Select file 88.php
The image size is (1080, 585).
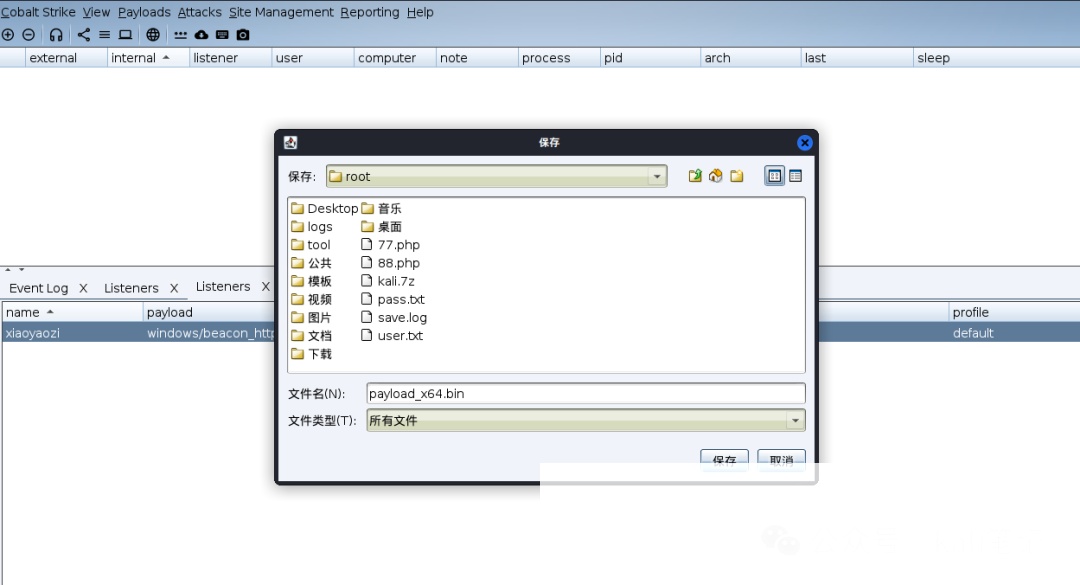[x=391, y=263]
